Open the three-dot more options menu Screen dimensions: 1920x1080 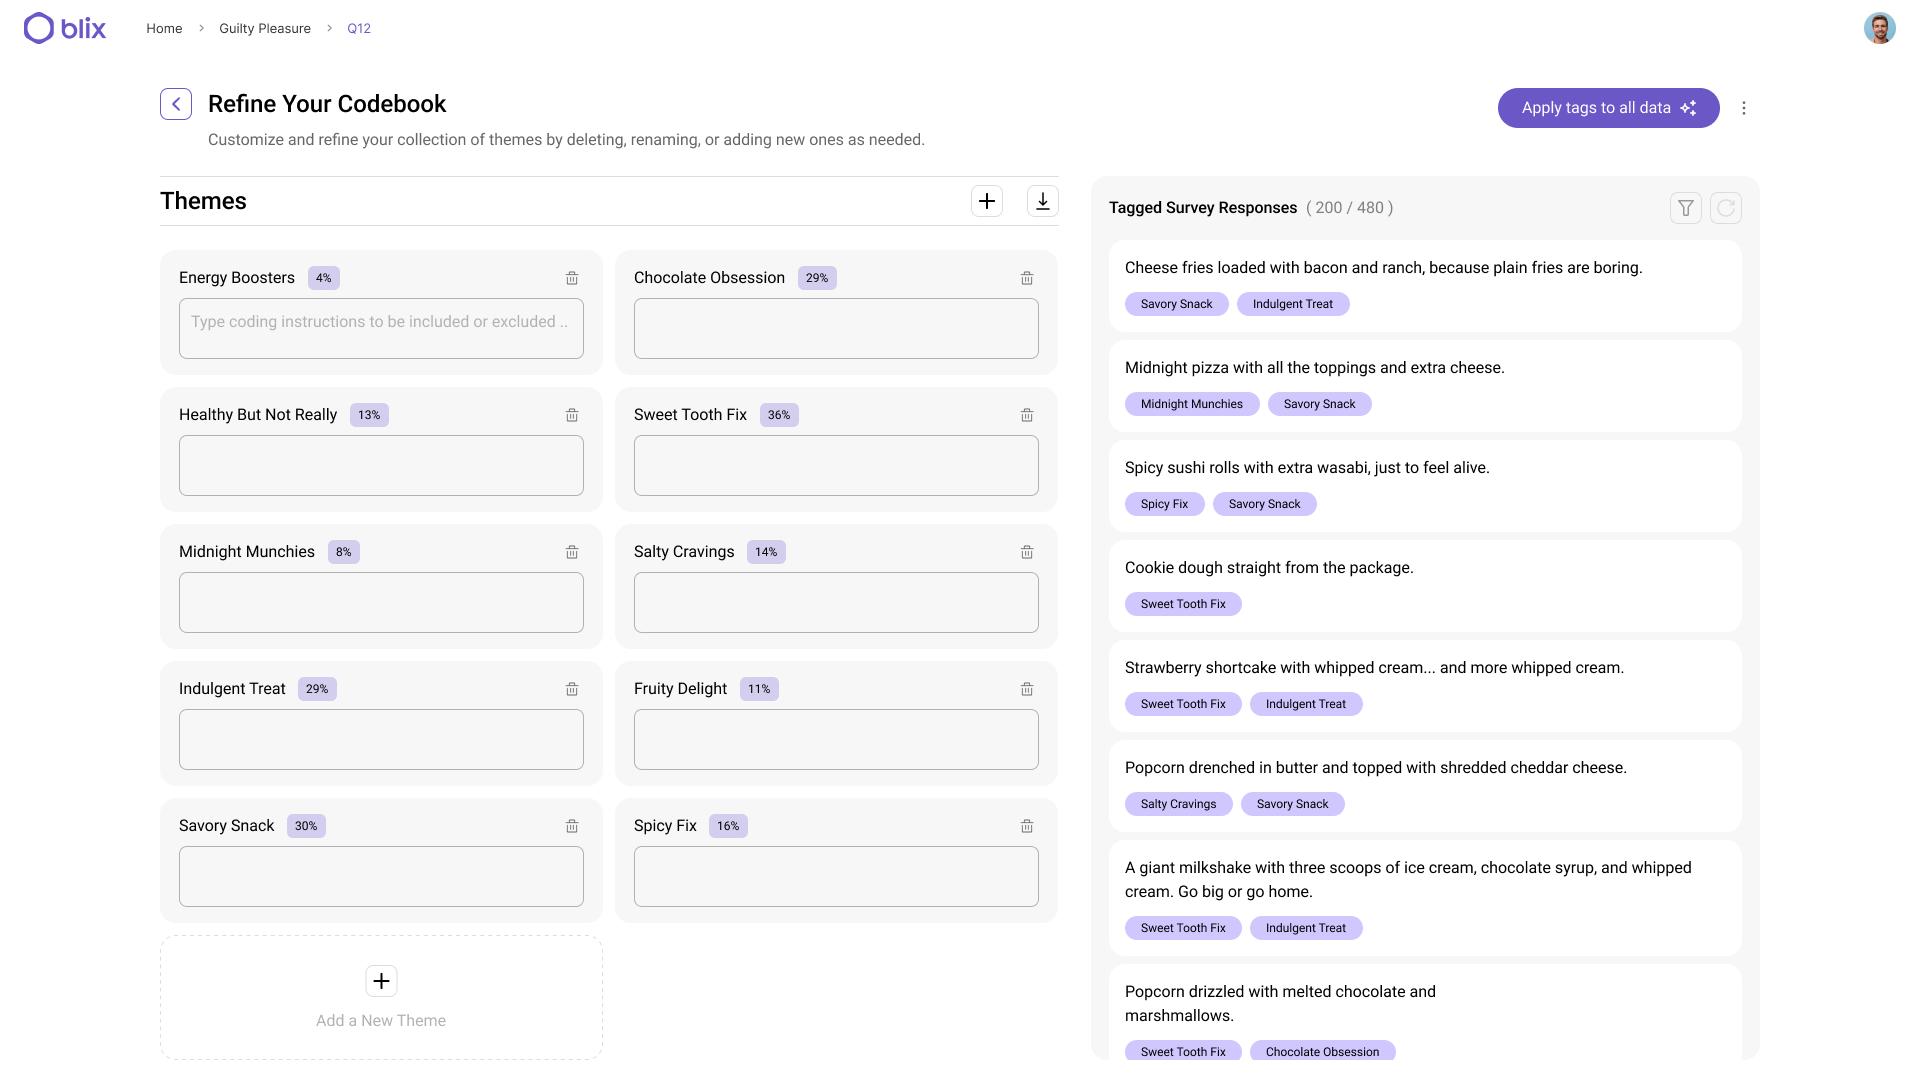1744,108
